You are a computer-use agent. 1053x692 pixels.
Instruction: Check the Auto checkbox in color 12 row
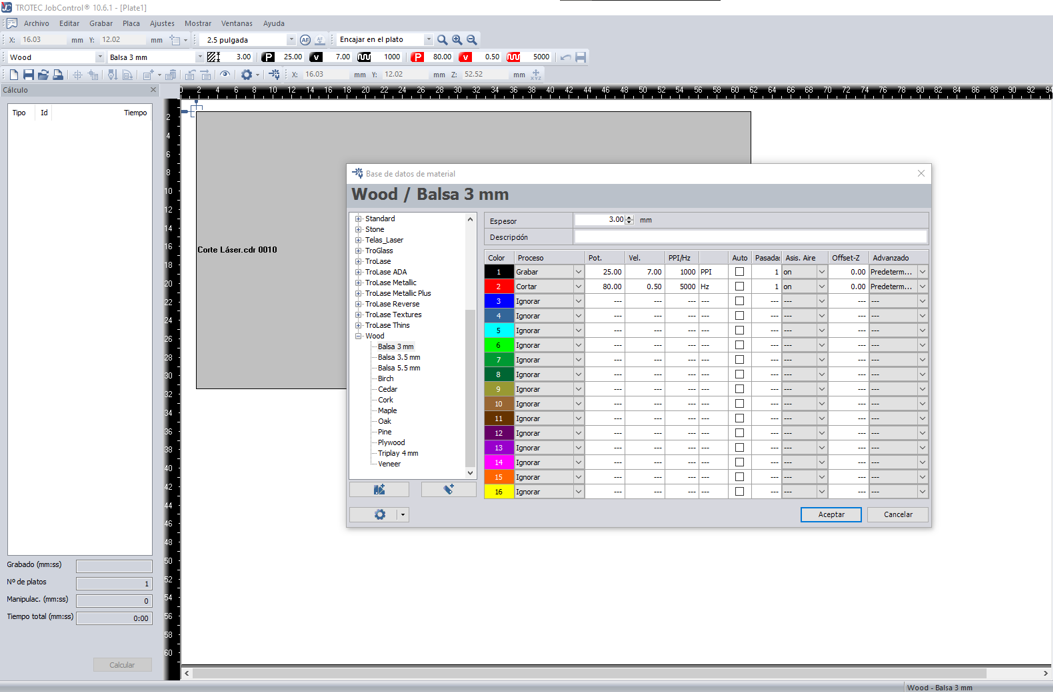tap(739, 433)
